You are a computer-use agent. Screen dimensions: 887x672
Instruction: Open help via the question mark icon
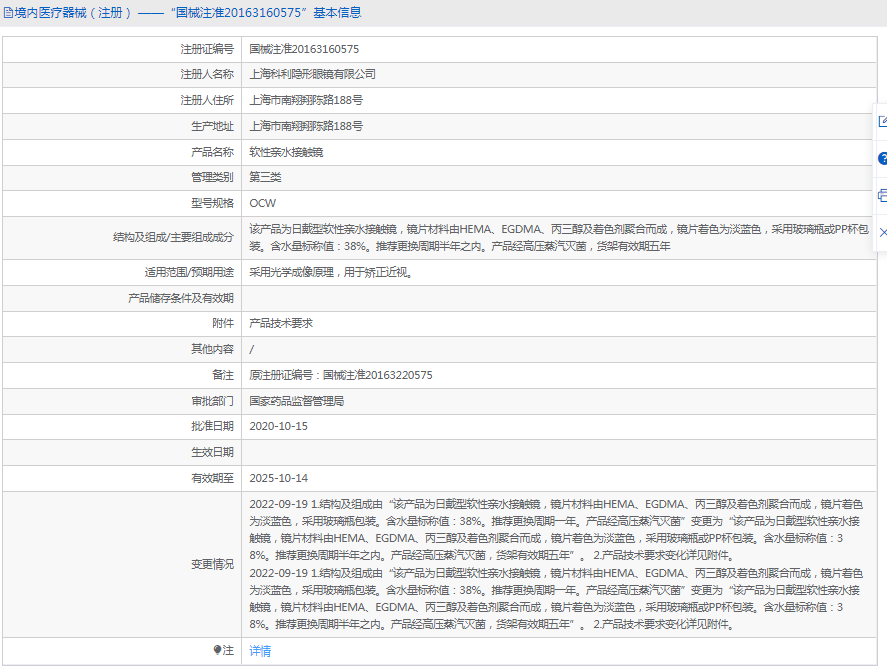(x=882, y=158)
